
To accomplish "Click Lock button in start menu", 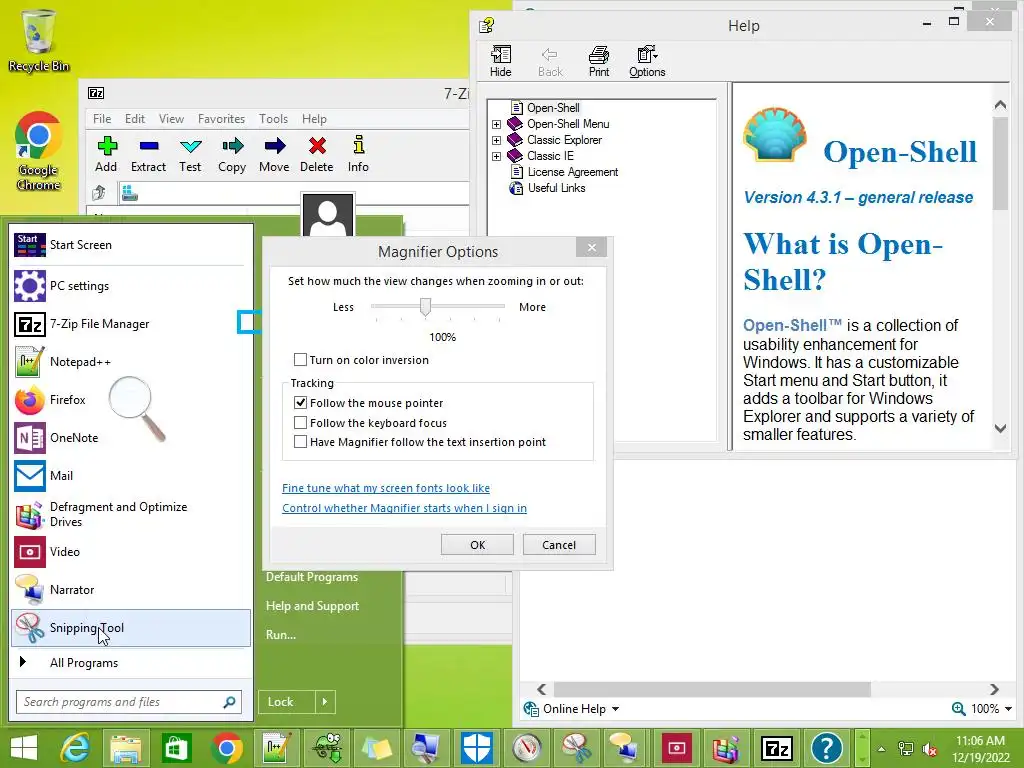I will (x=287, y=702).
